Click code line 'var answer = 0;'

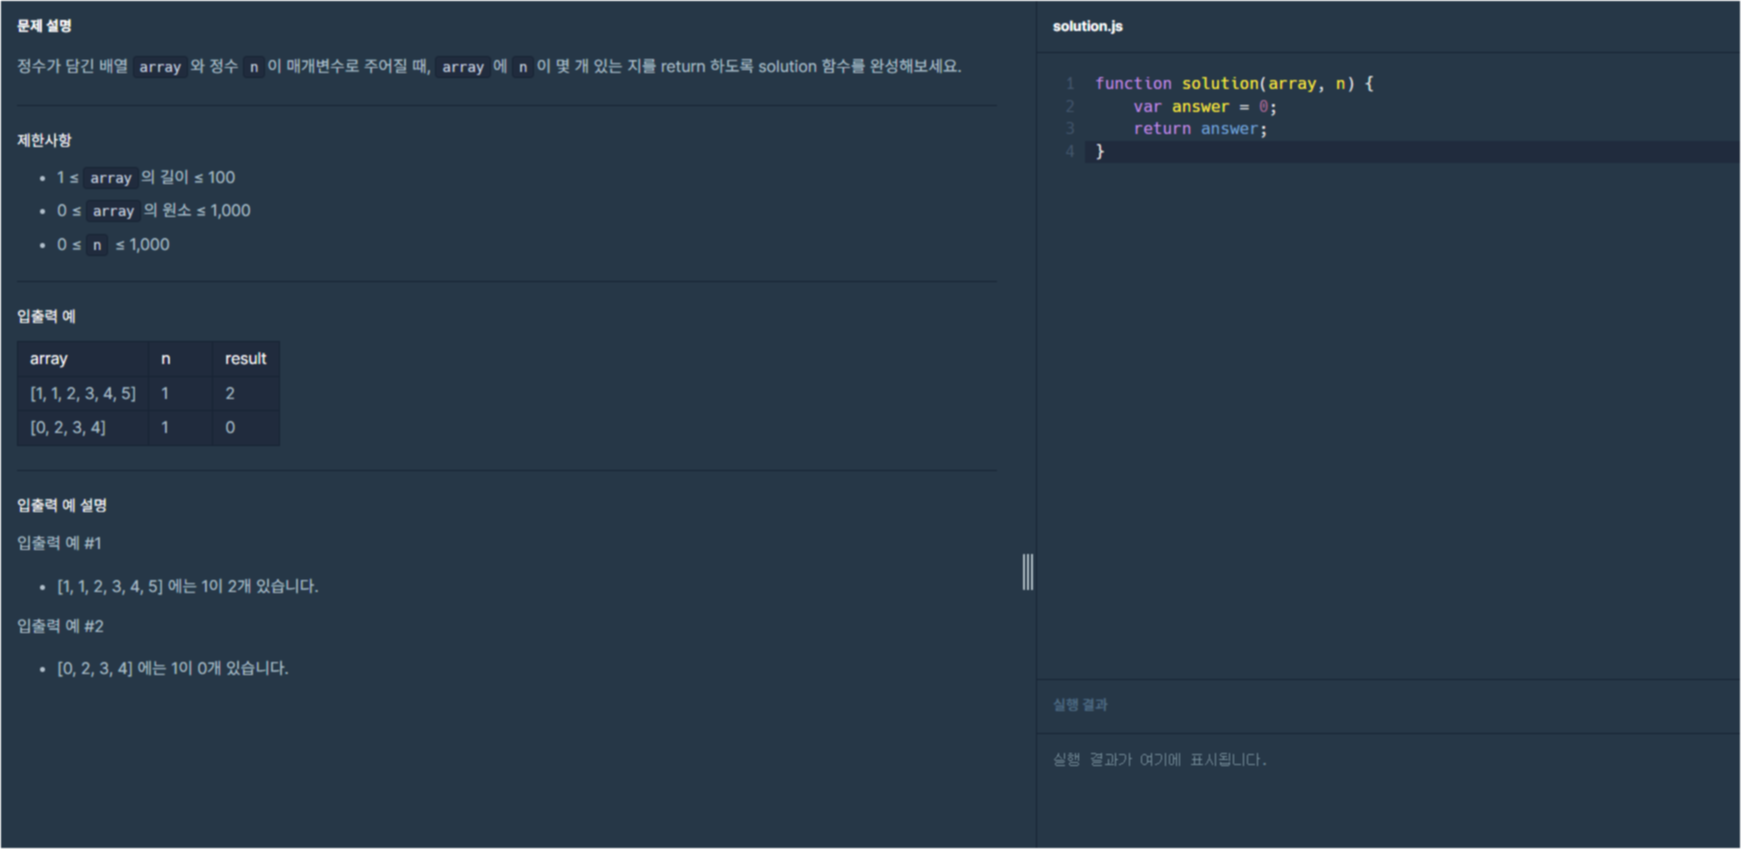[x=1204, y=107]
